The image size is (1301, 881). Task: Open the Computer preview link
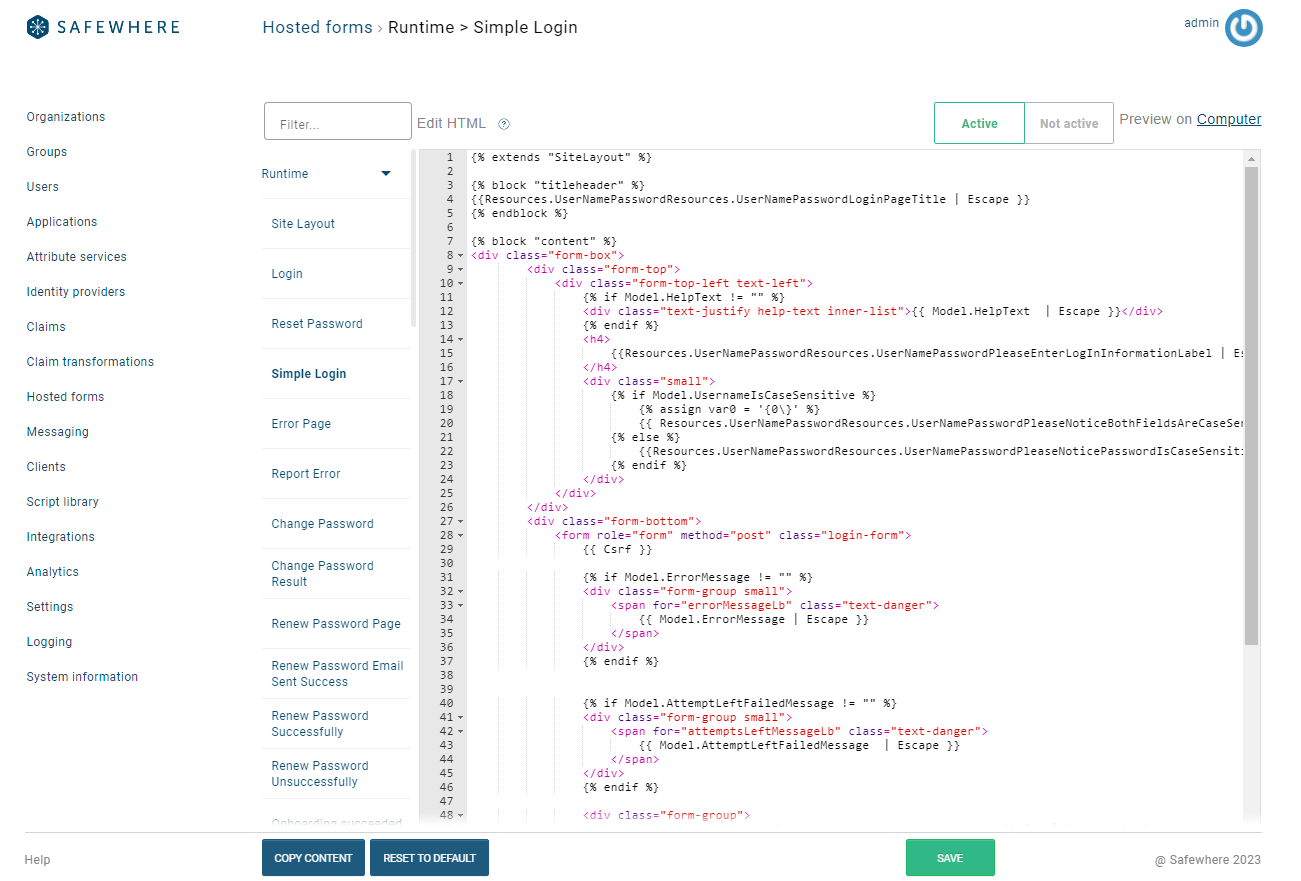tap(1228, 119)
